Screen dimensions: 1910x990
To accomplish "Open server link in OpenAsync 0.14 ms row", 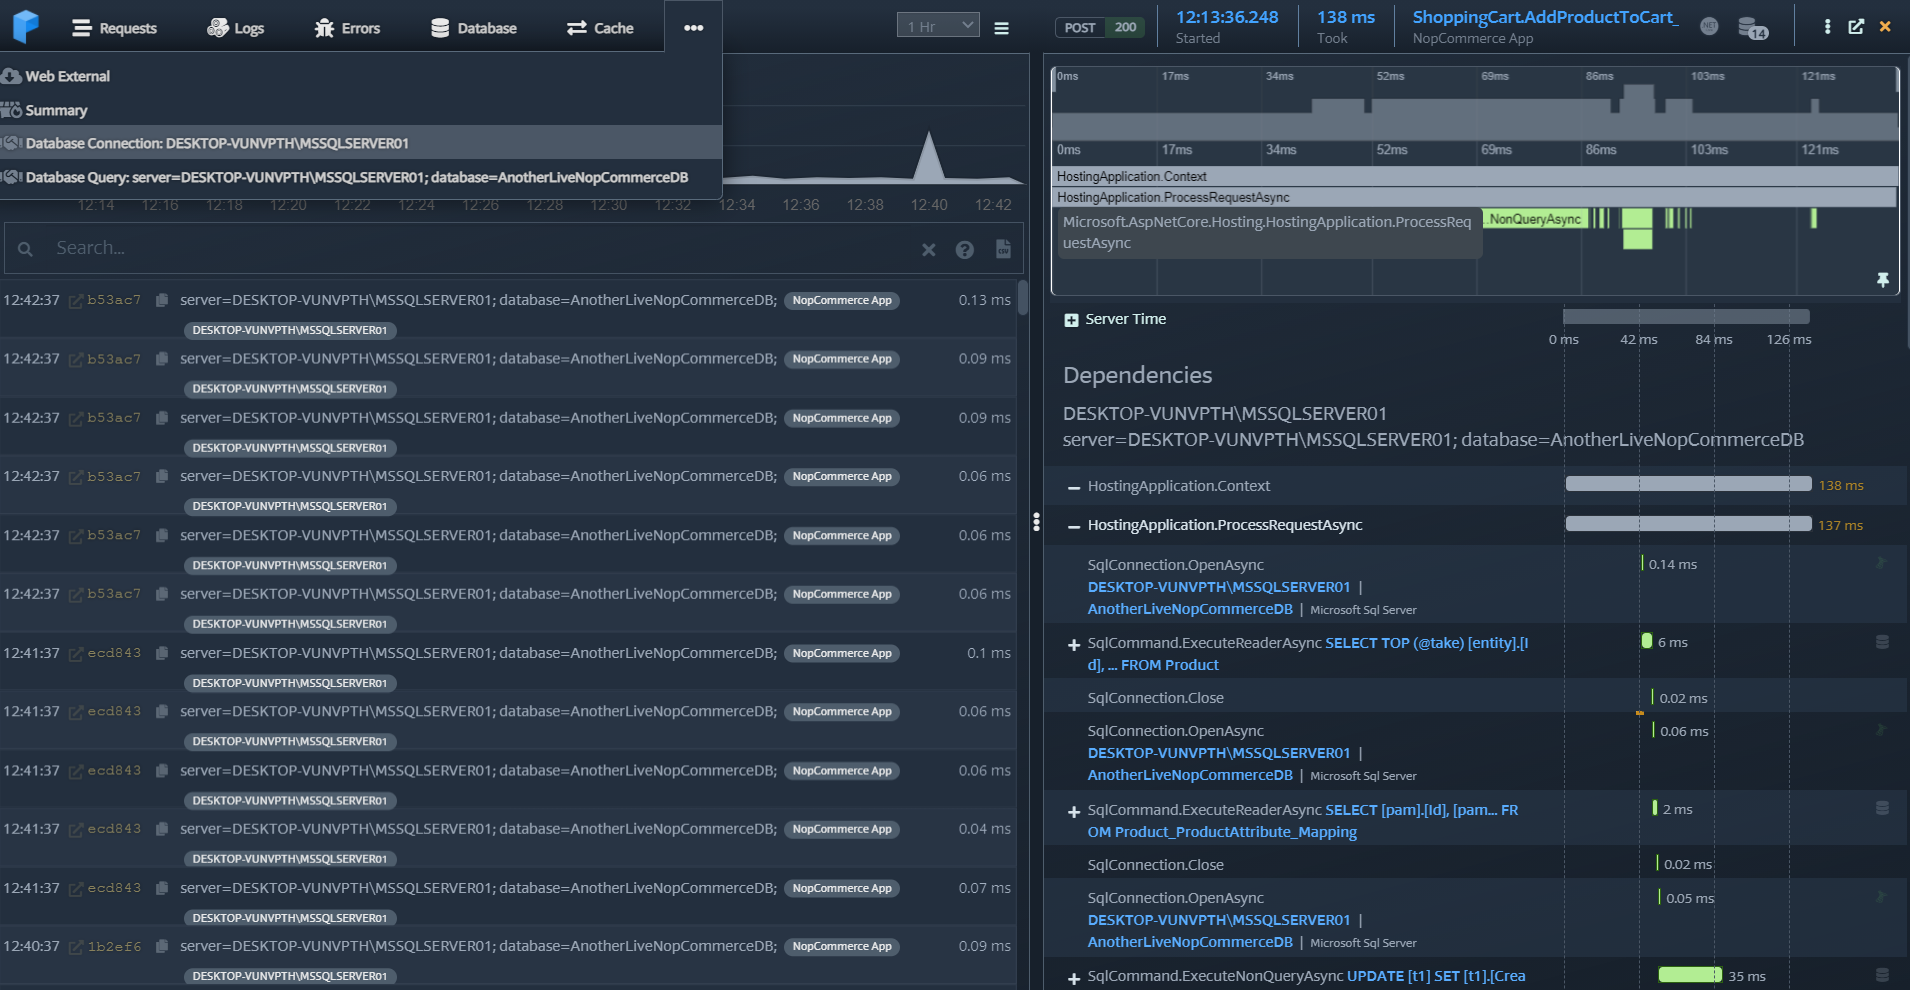I will (x=1219, y=587).
